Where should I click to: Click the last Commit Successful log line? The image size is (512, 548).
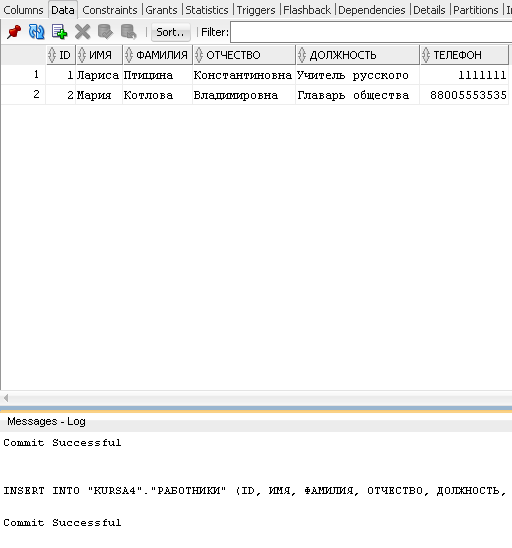pos(62,523)
